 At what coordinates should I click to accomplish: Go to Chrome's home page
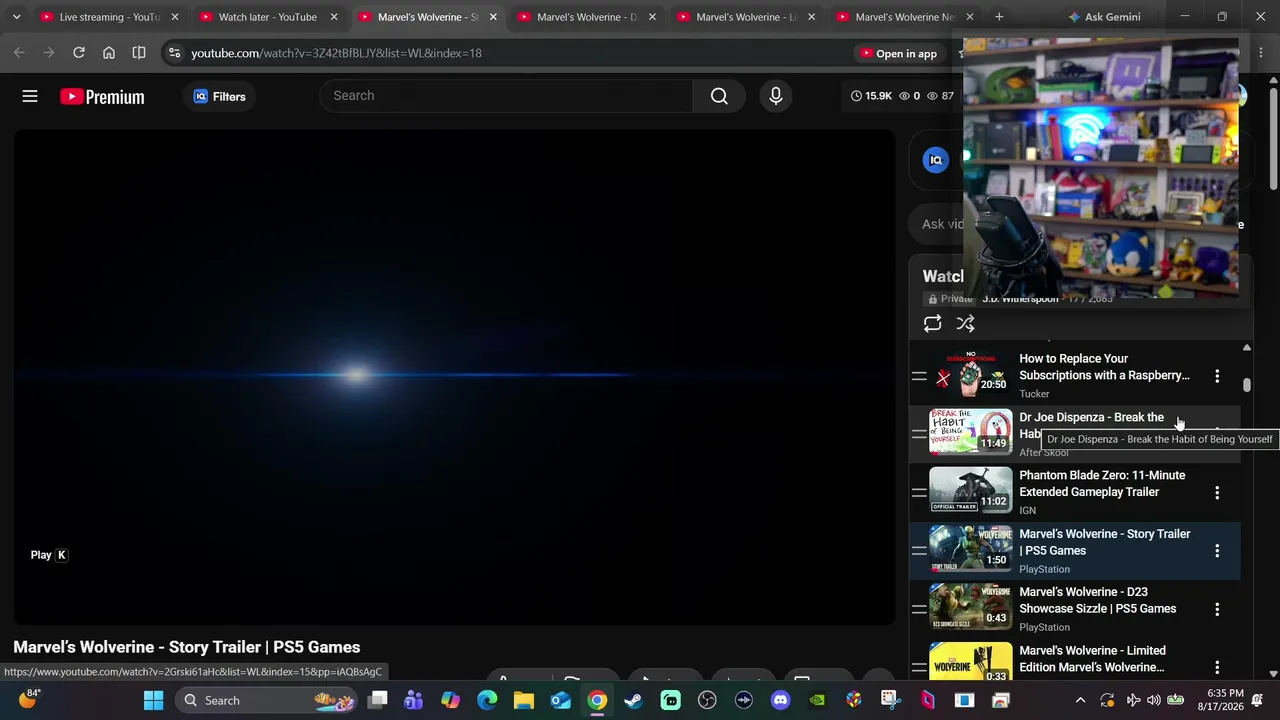coord(109,53)
